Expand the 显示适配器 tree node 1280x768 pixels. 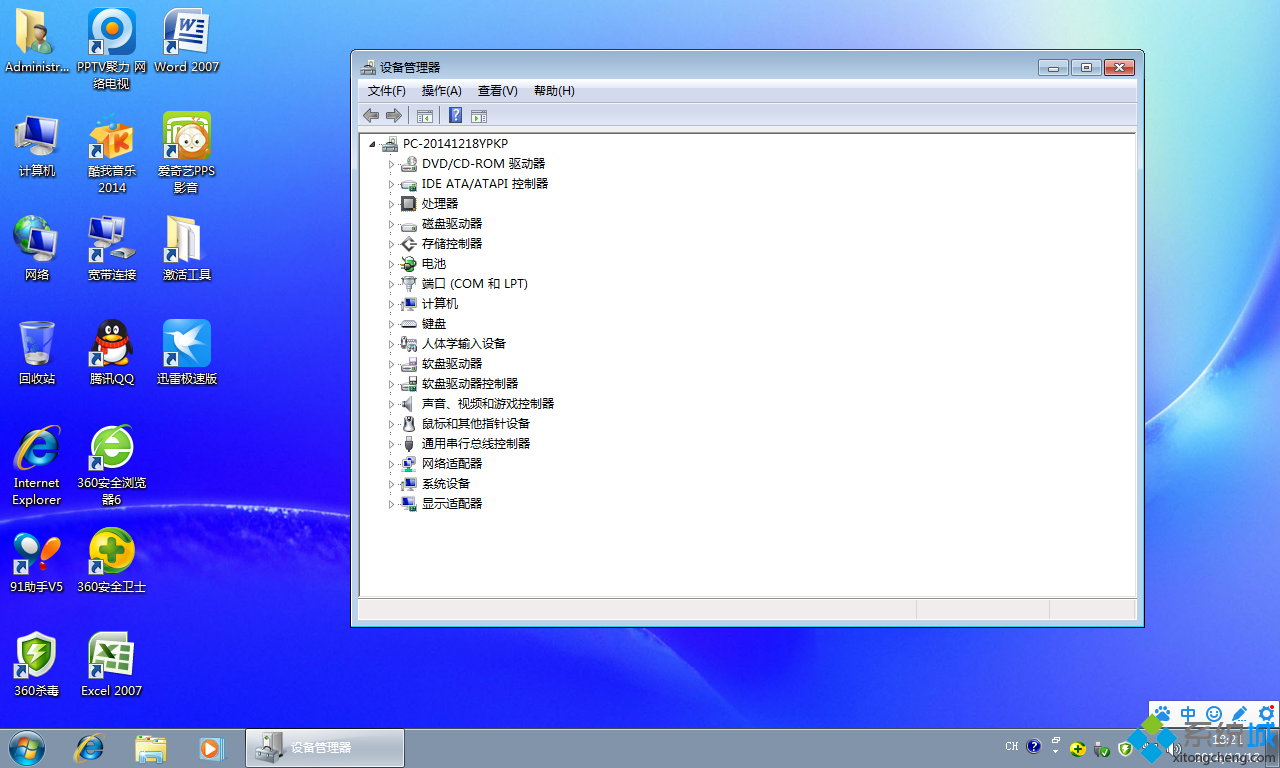click(x=392, y=504)
